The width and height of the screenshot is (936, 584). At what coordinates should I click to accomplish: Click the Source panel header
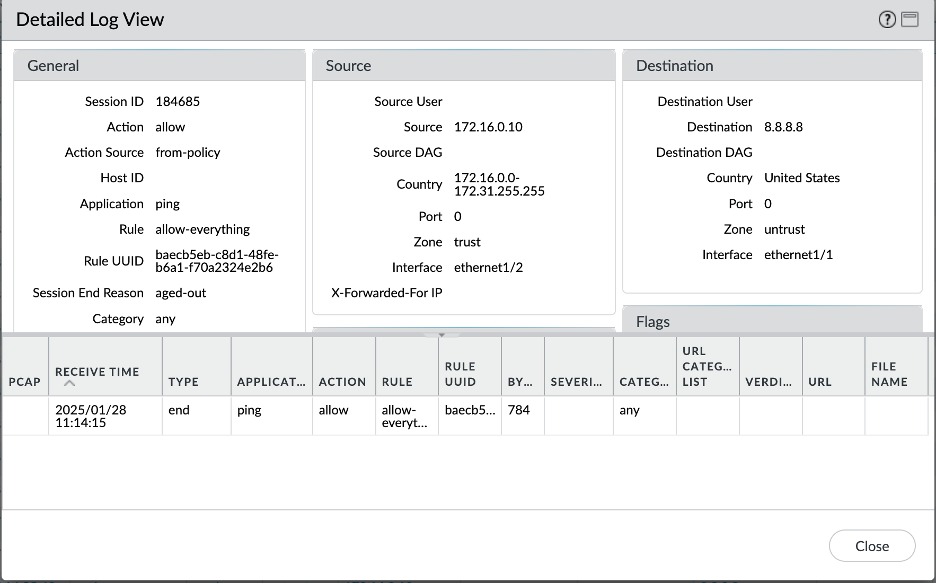click(x=463, y=66)
